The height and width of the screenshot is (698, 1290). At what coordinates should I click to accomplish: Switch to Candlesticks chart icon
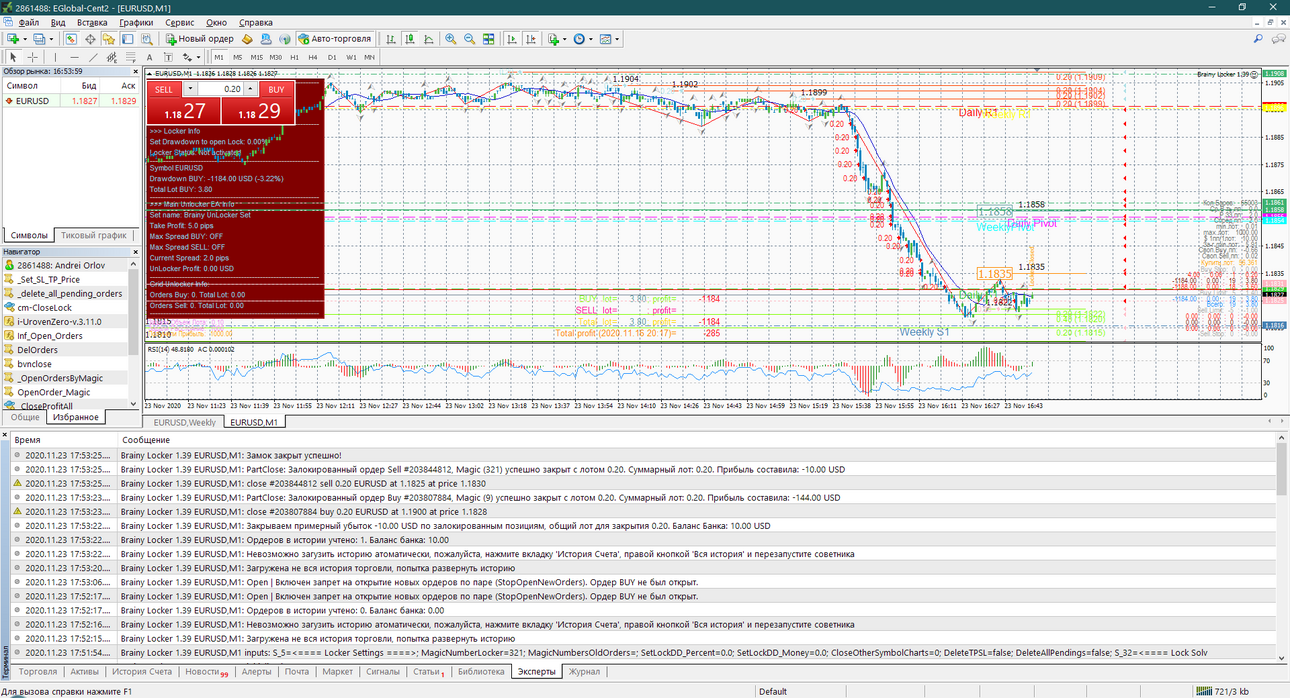[410, 39]
